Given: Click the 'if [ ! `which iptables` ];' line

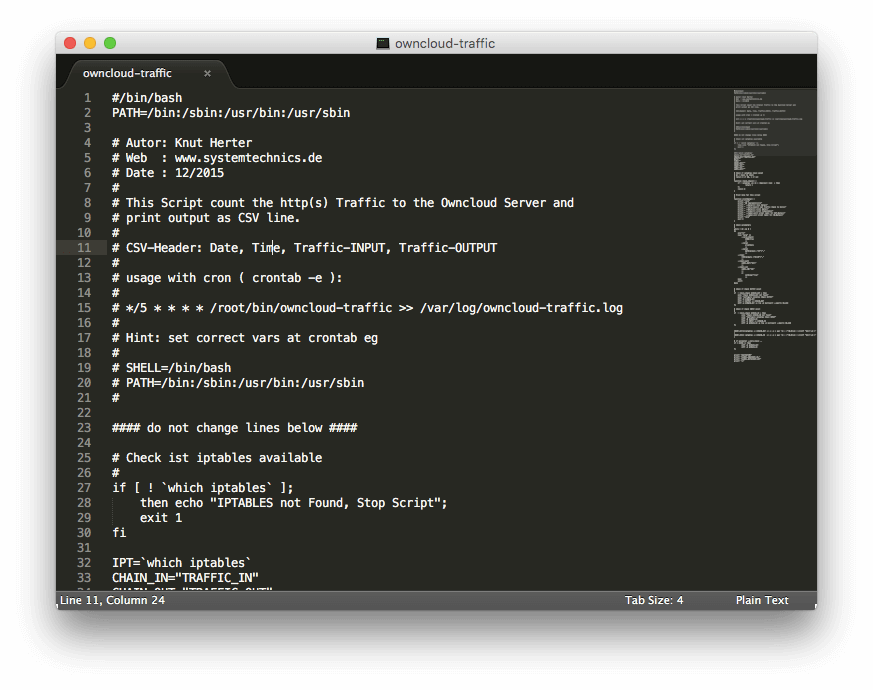Looking at the screenshot, I should 203,488.
